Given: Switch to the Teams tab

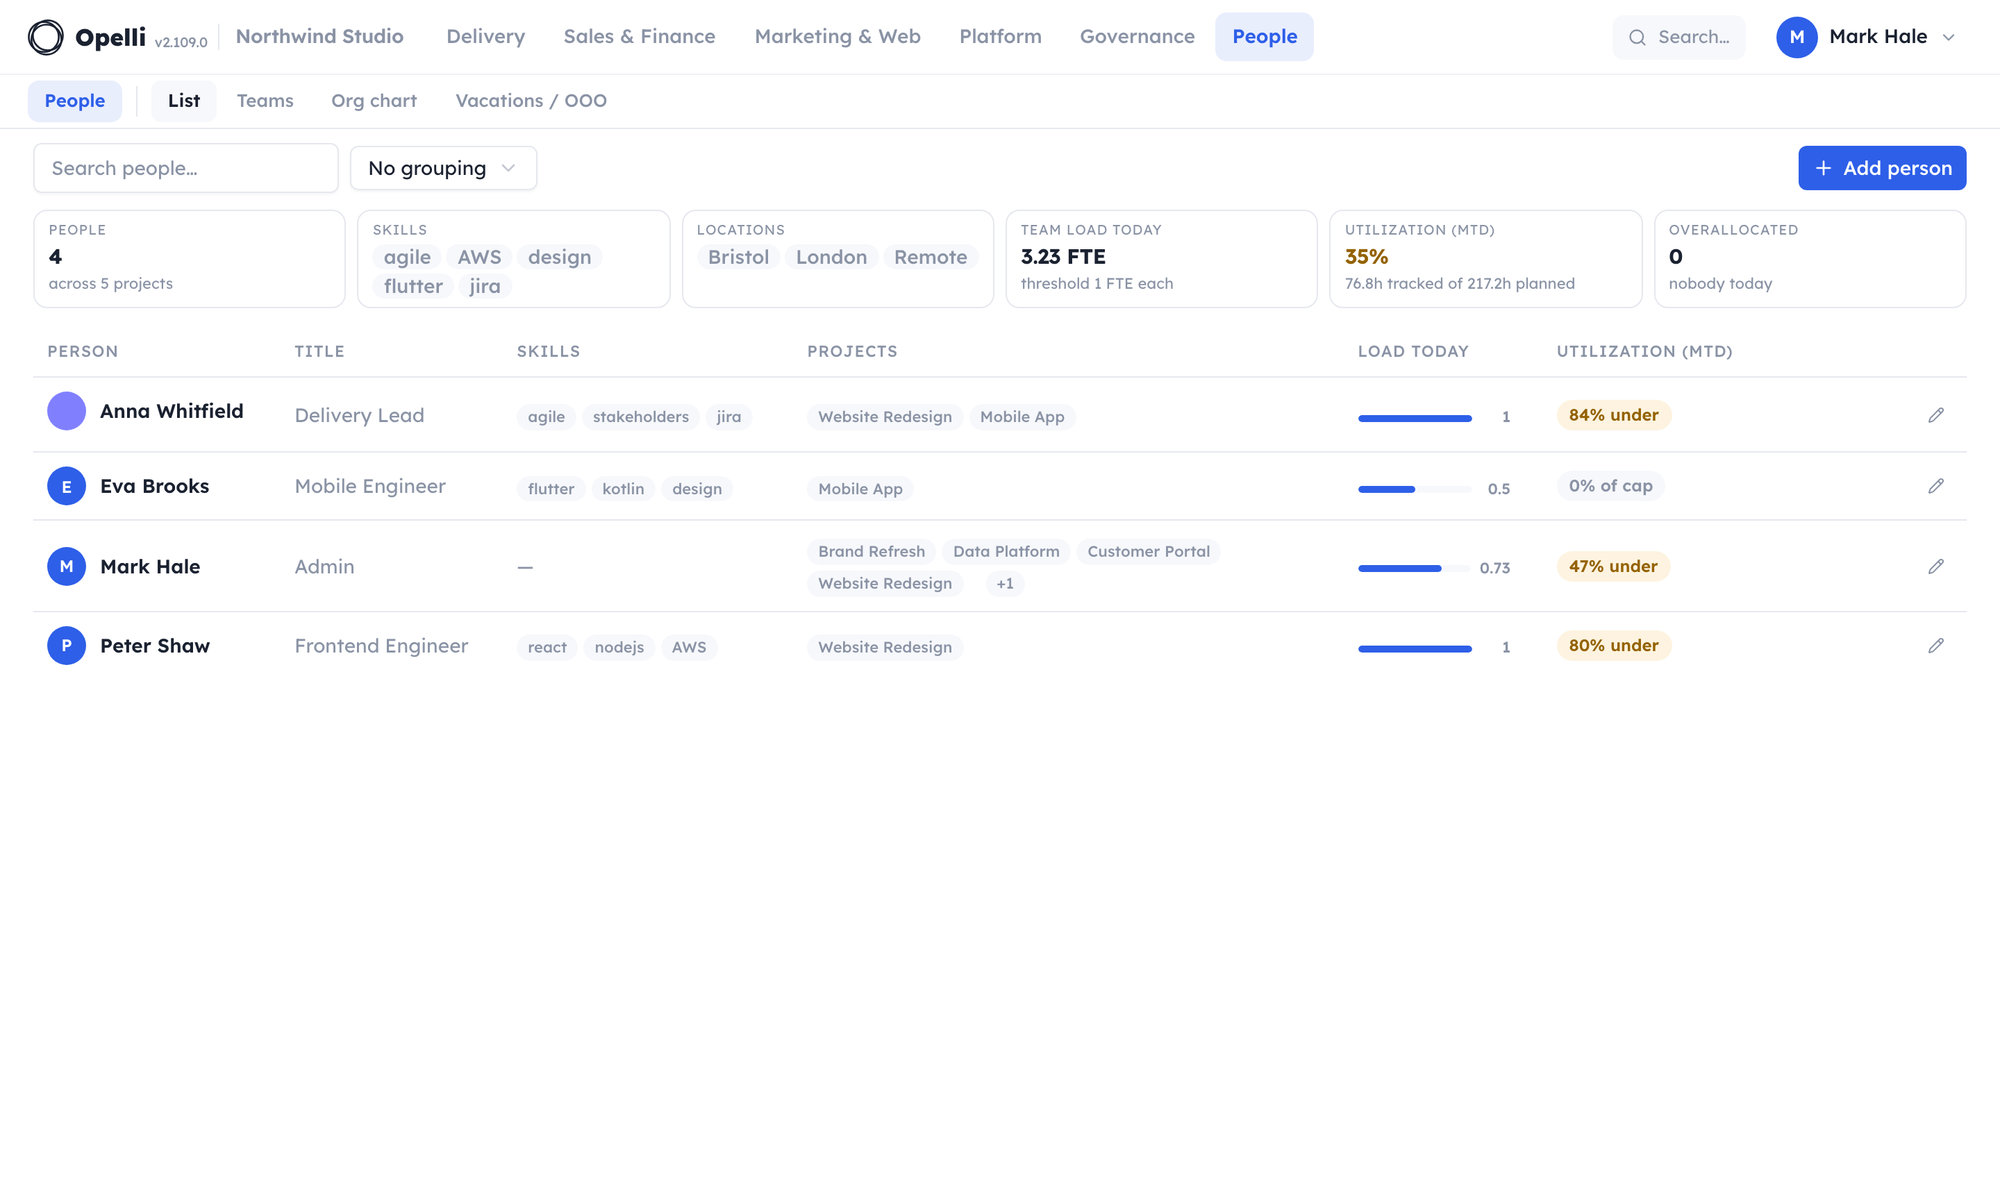Looking at the screenshot, I should [x=265, y=101].
